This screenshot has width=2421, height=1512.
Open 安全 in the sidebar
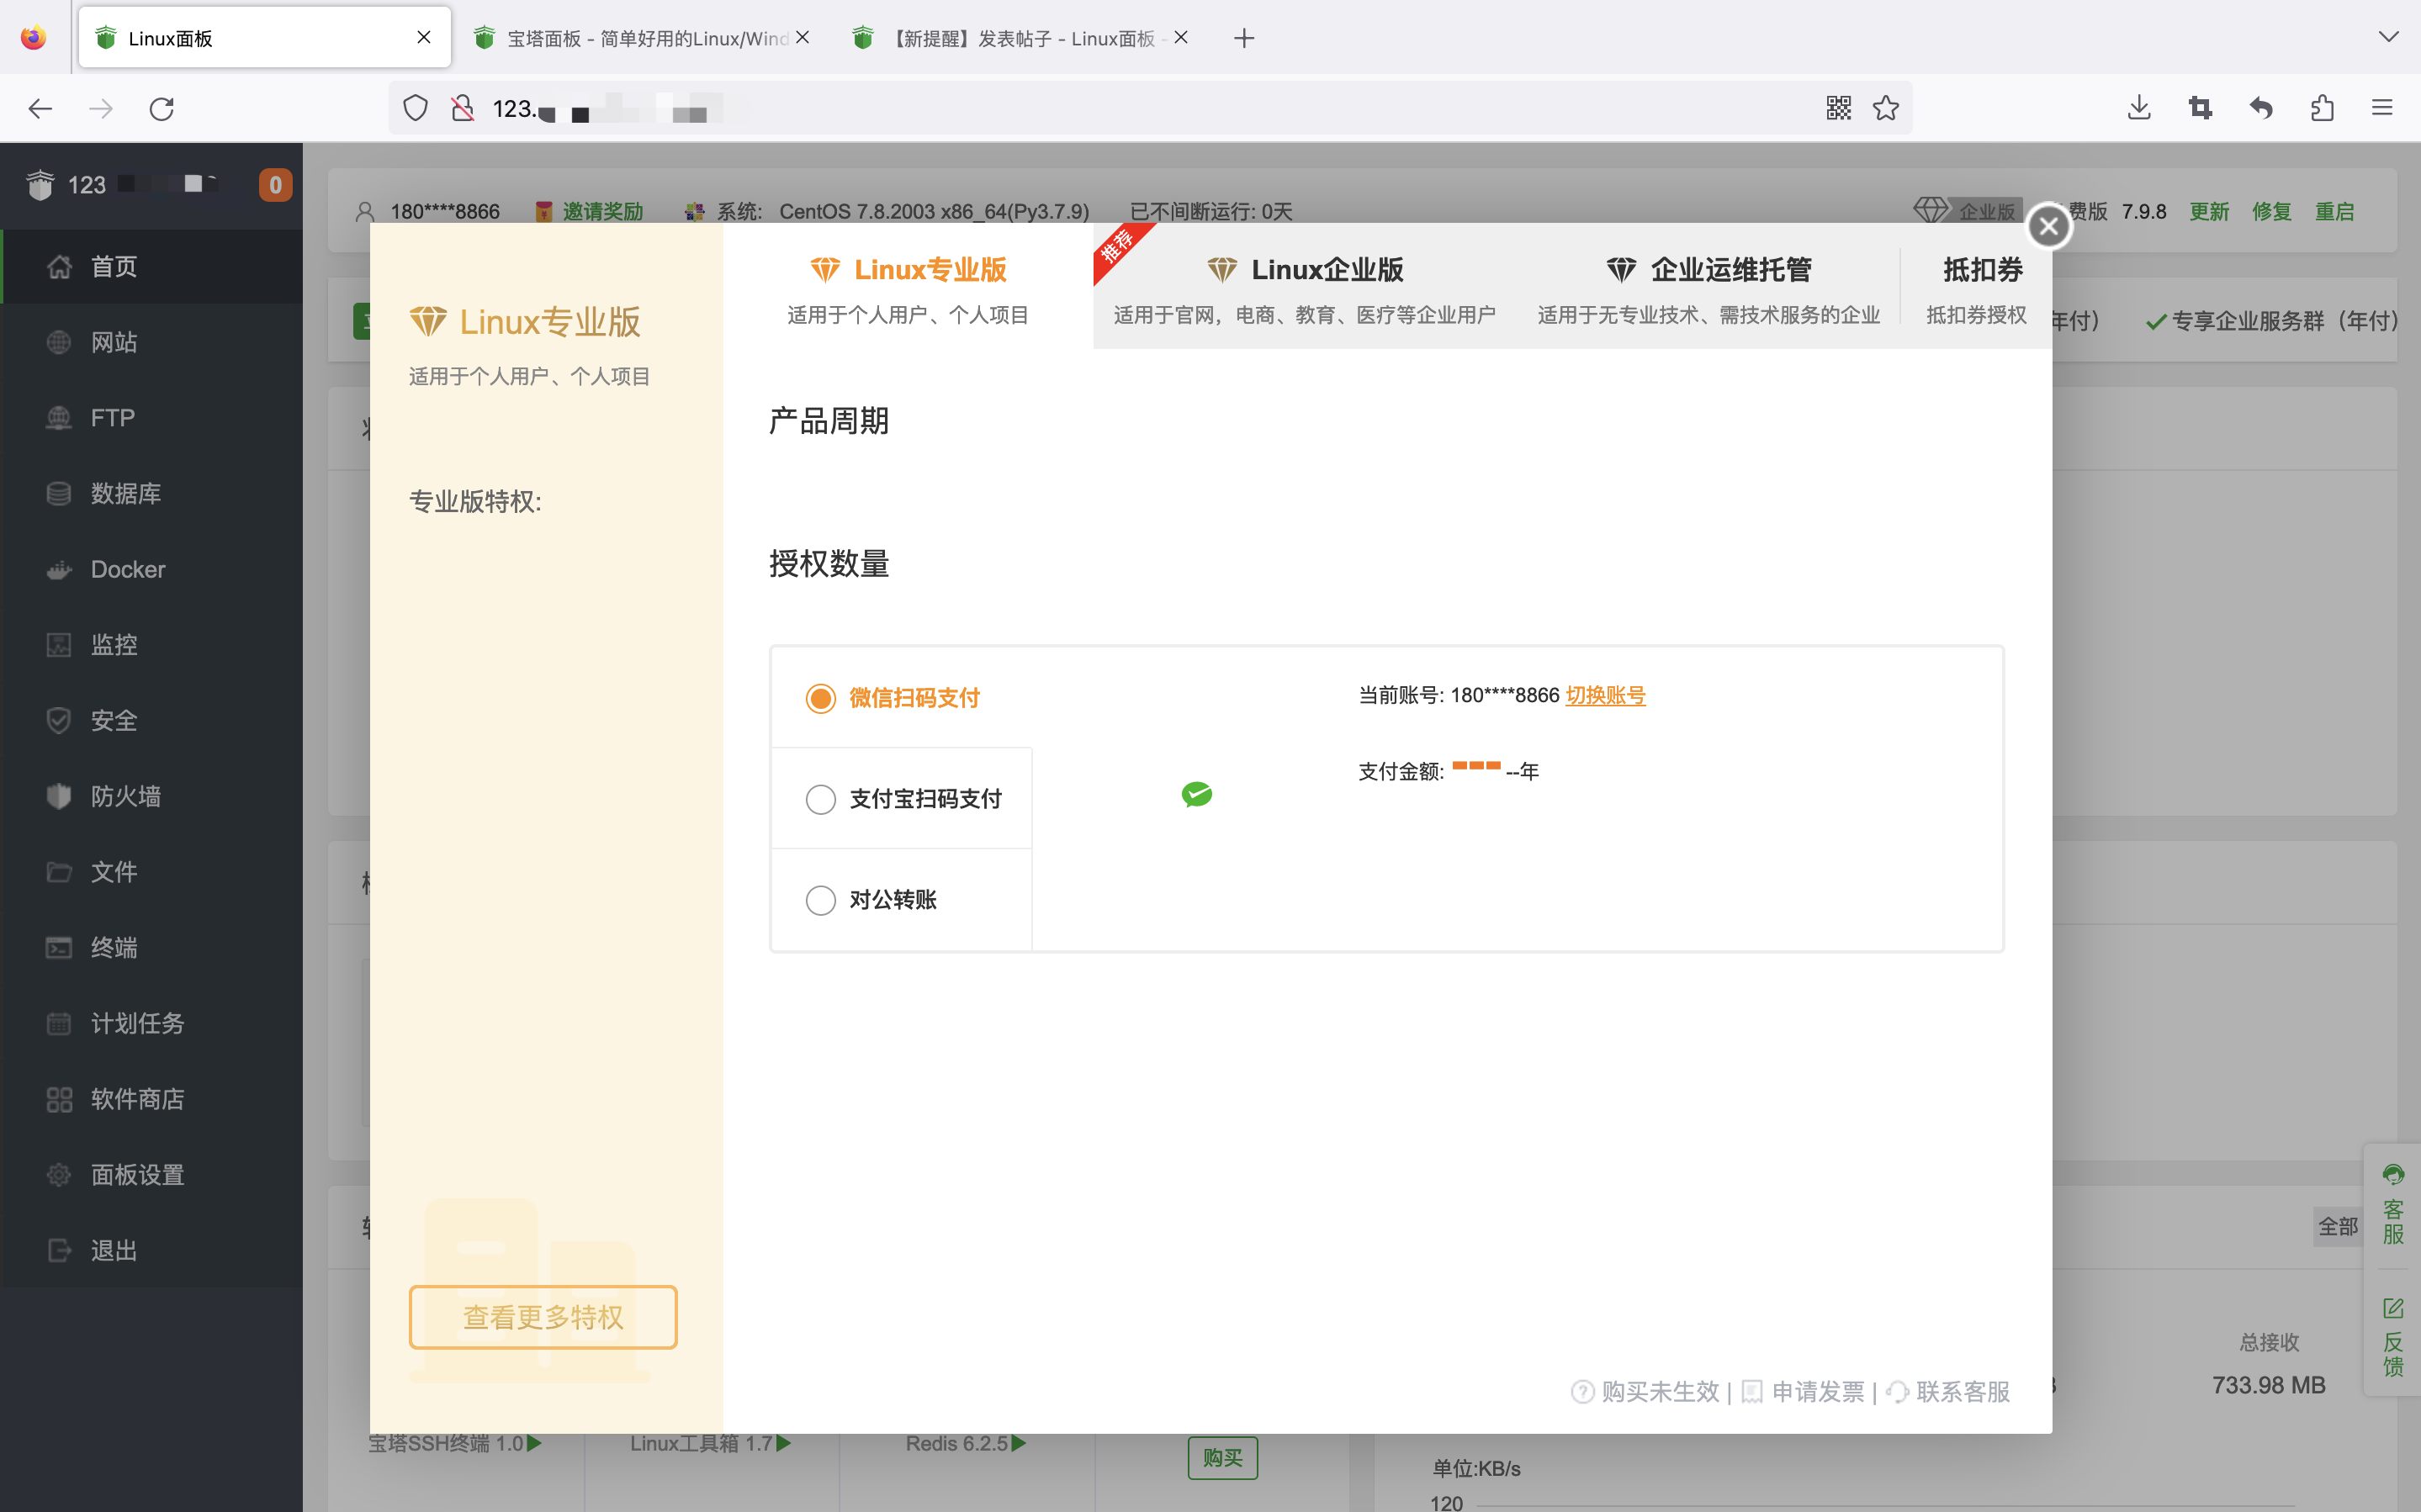pos(152,721)
